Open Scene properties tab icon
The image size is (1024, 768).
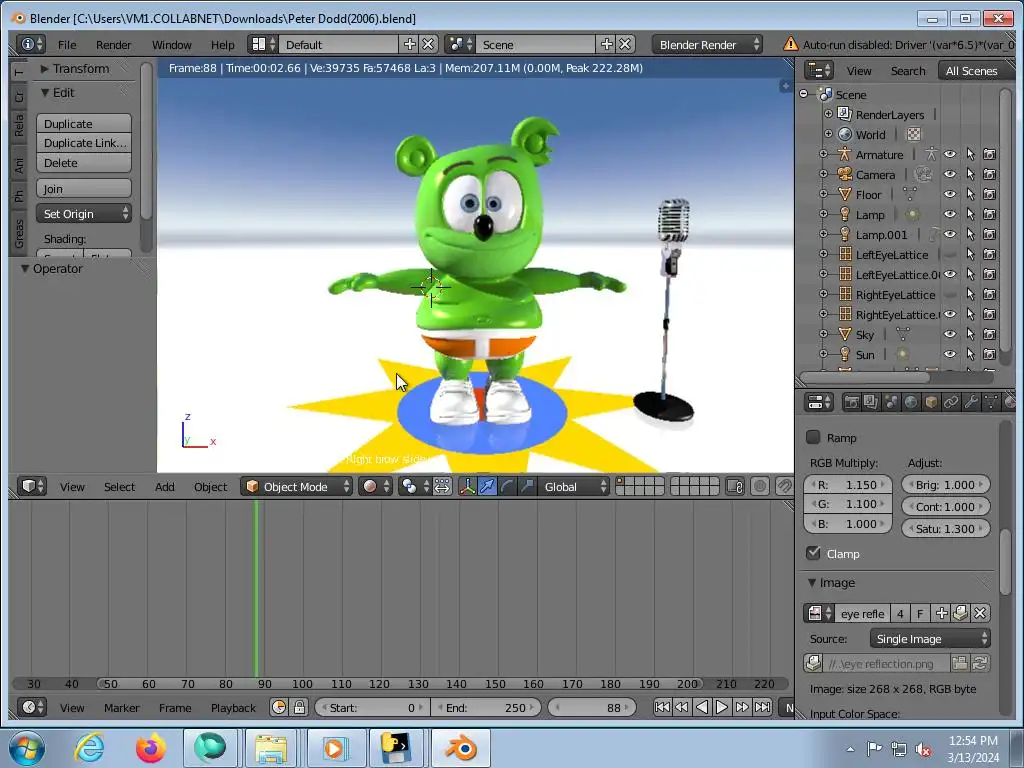[x=891, y=402]
